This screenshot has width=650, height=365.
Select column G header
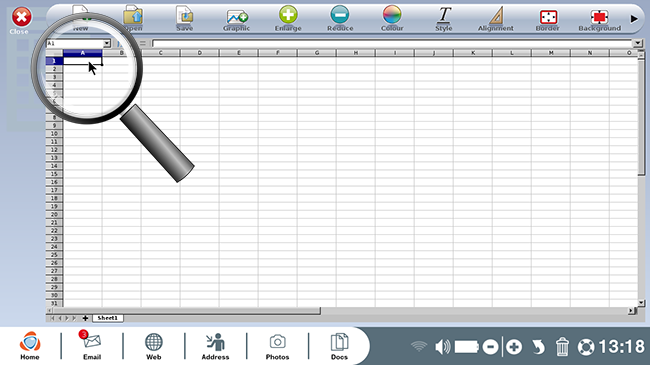point(317,53)
